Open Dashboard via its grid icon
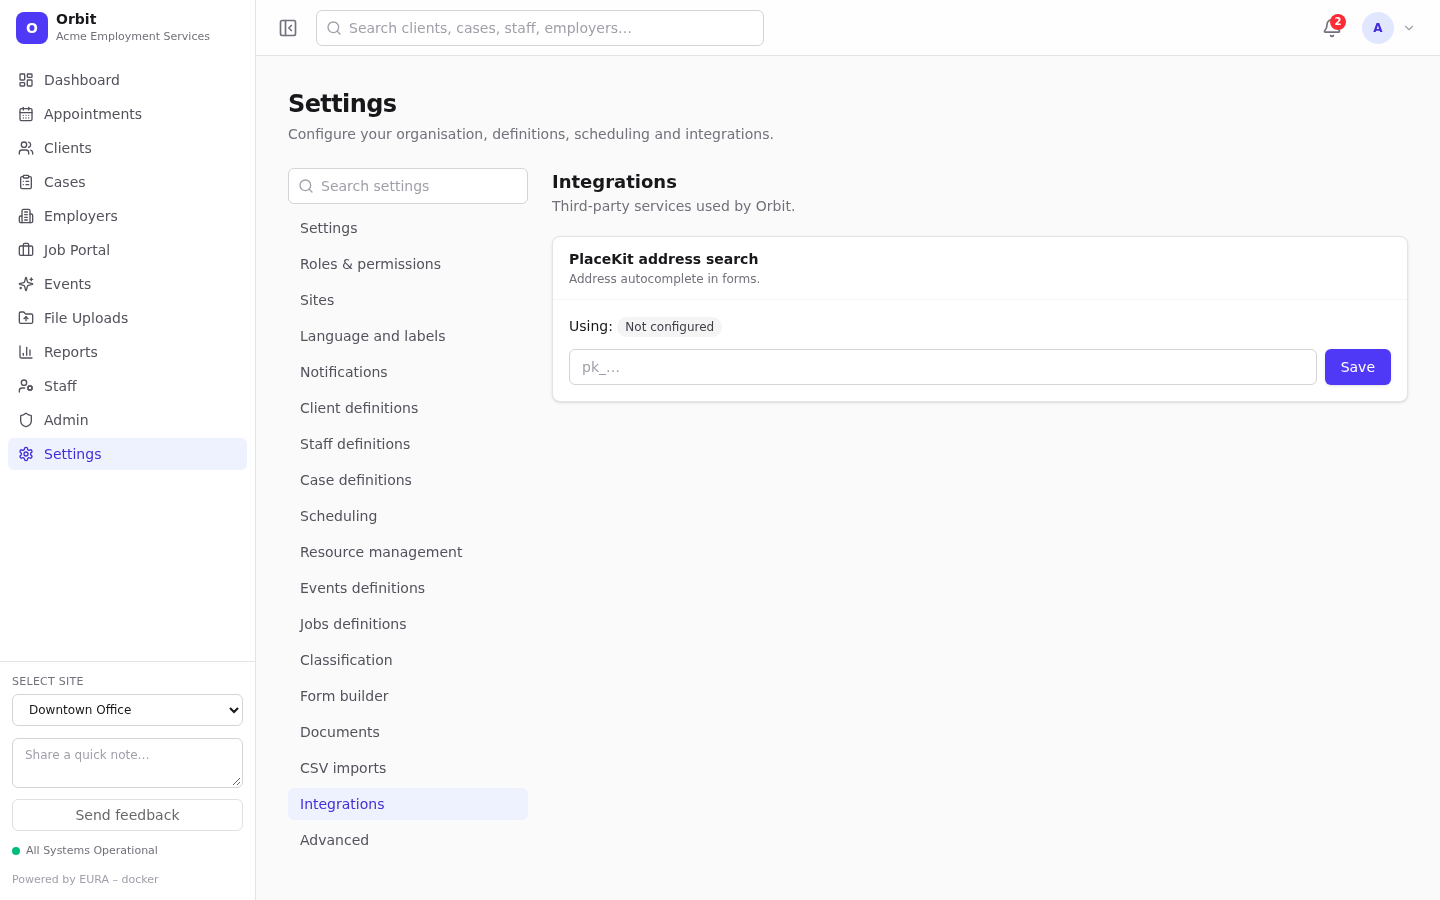The image size is (1440, 900). coord(26,80)
